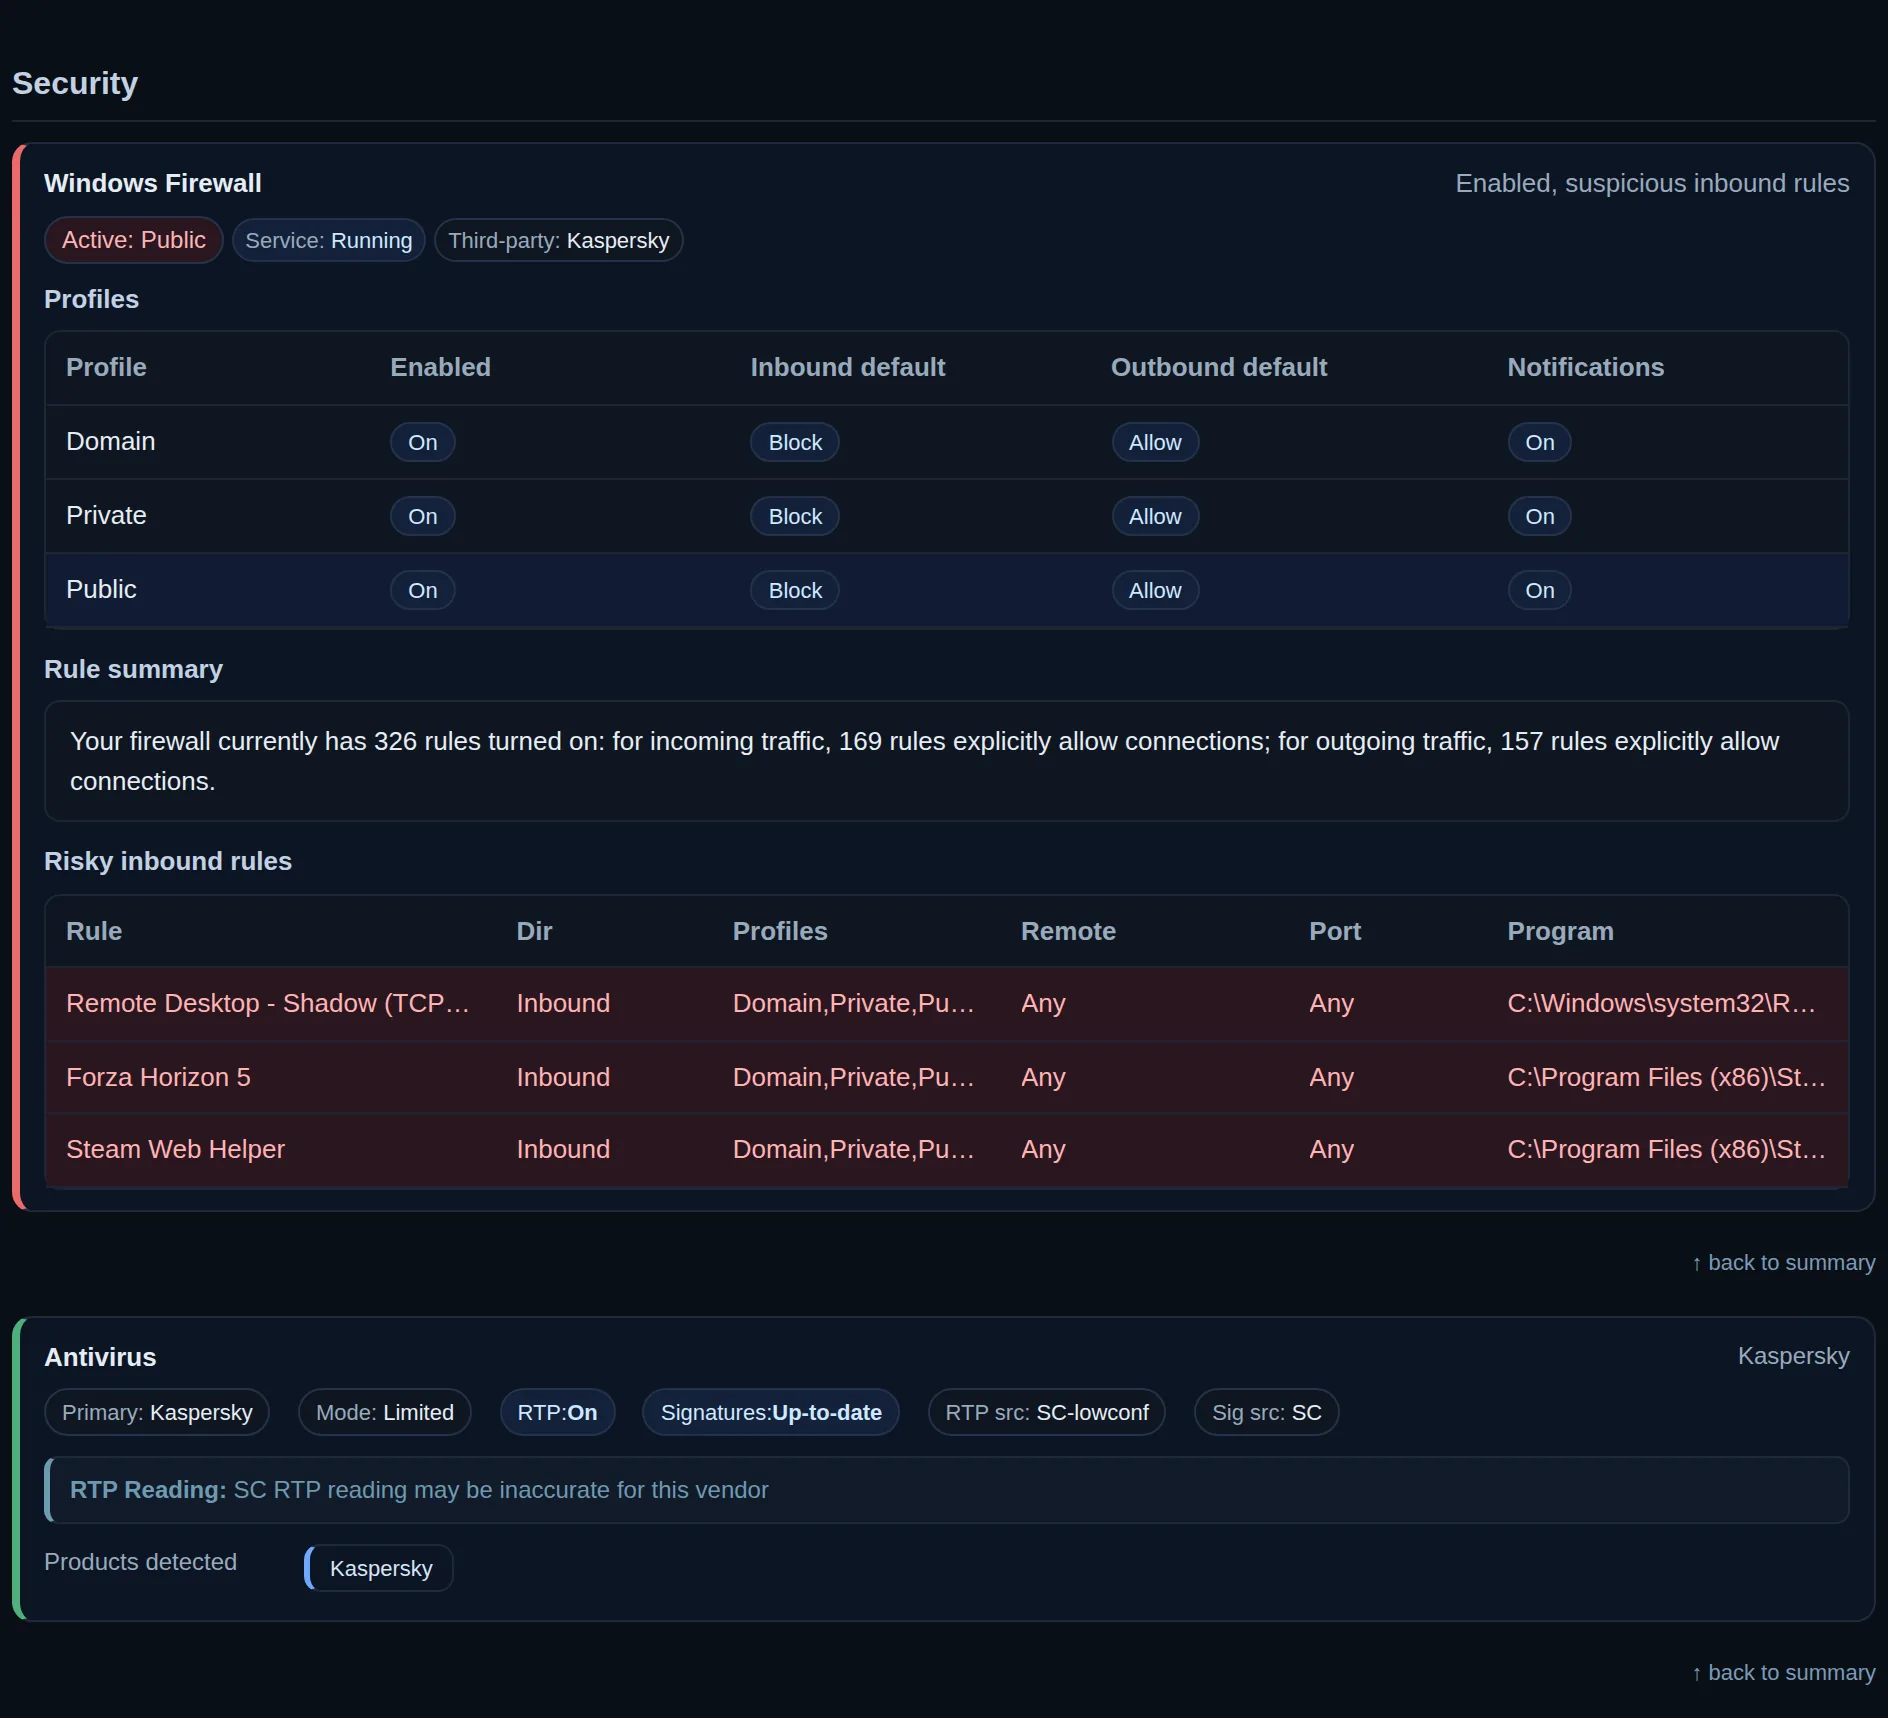Click the Remote Desktop row's Remote 'Any' cell
This screenshot has height=1718, width=1888.
tap(1043, 1003)
